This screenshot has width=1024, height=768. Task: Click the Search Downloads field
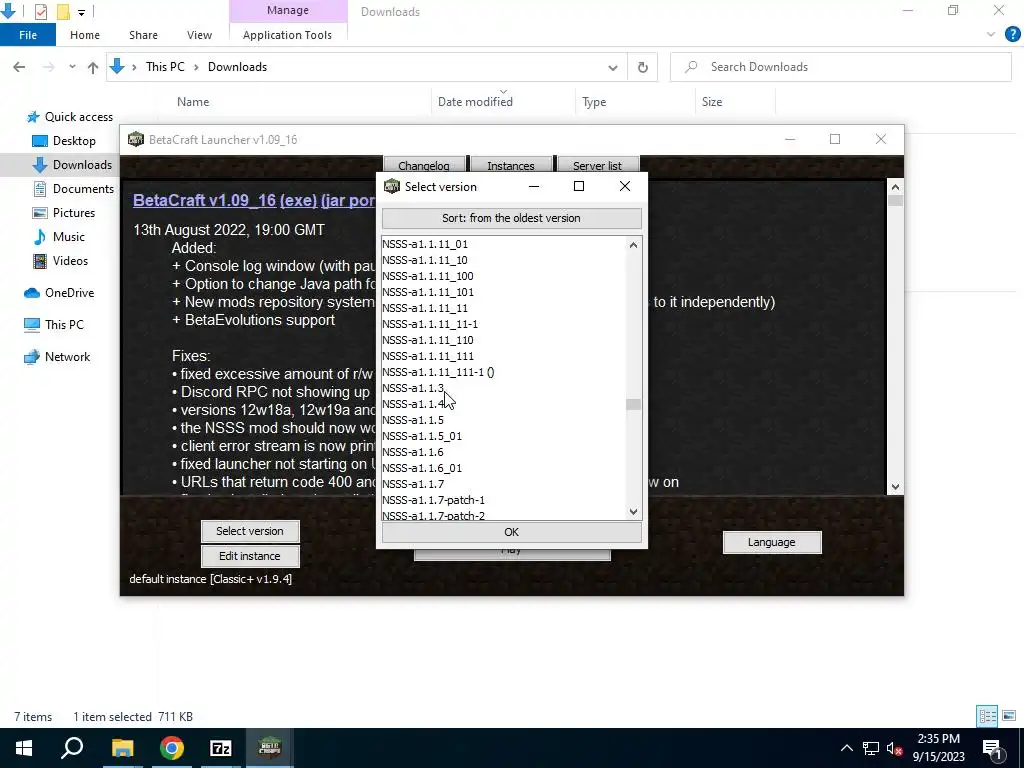click(840, 67)
